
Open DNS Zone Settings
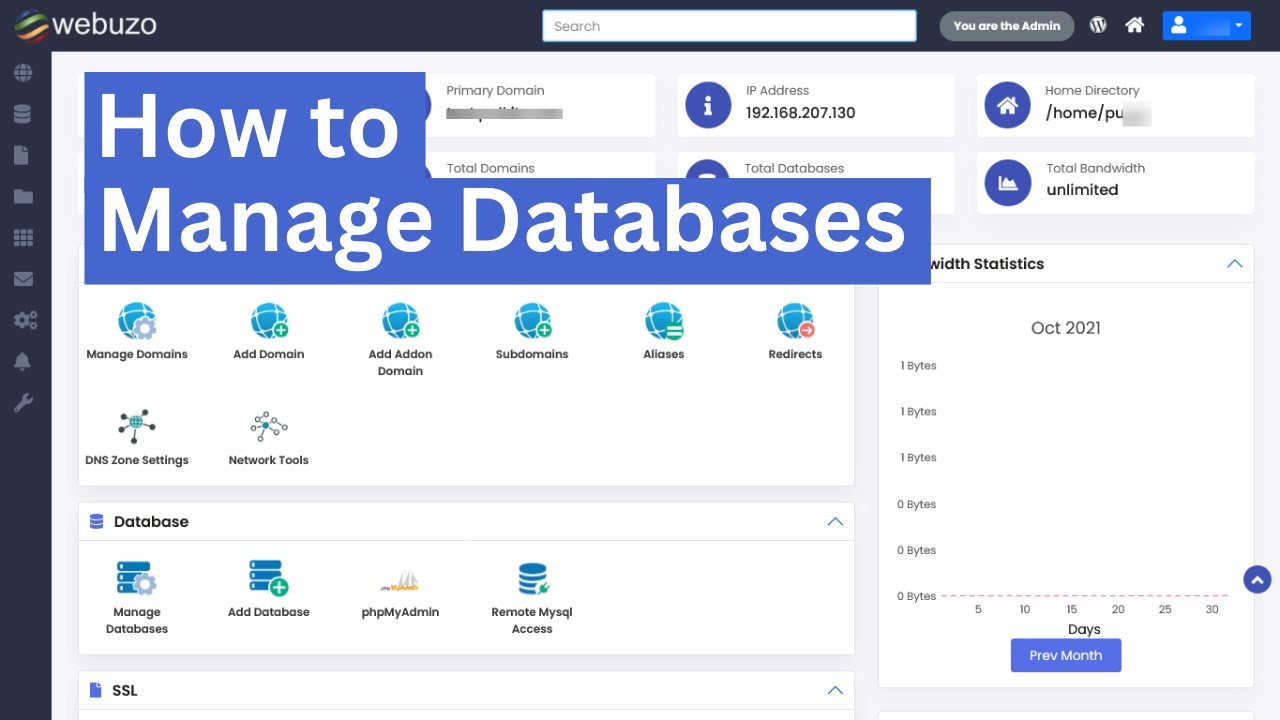(x=137, y=426)
